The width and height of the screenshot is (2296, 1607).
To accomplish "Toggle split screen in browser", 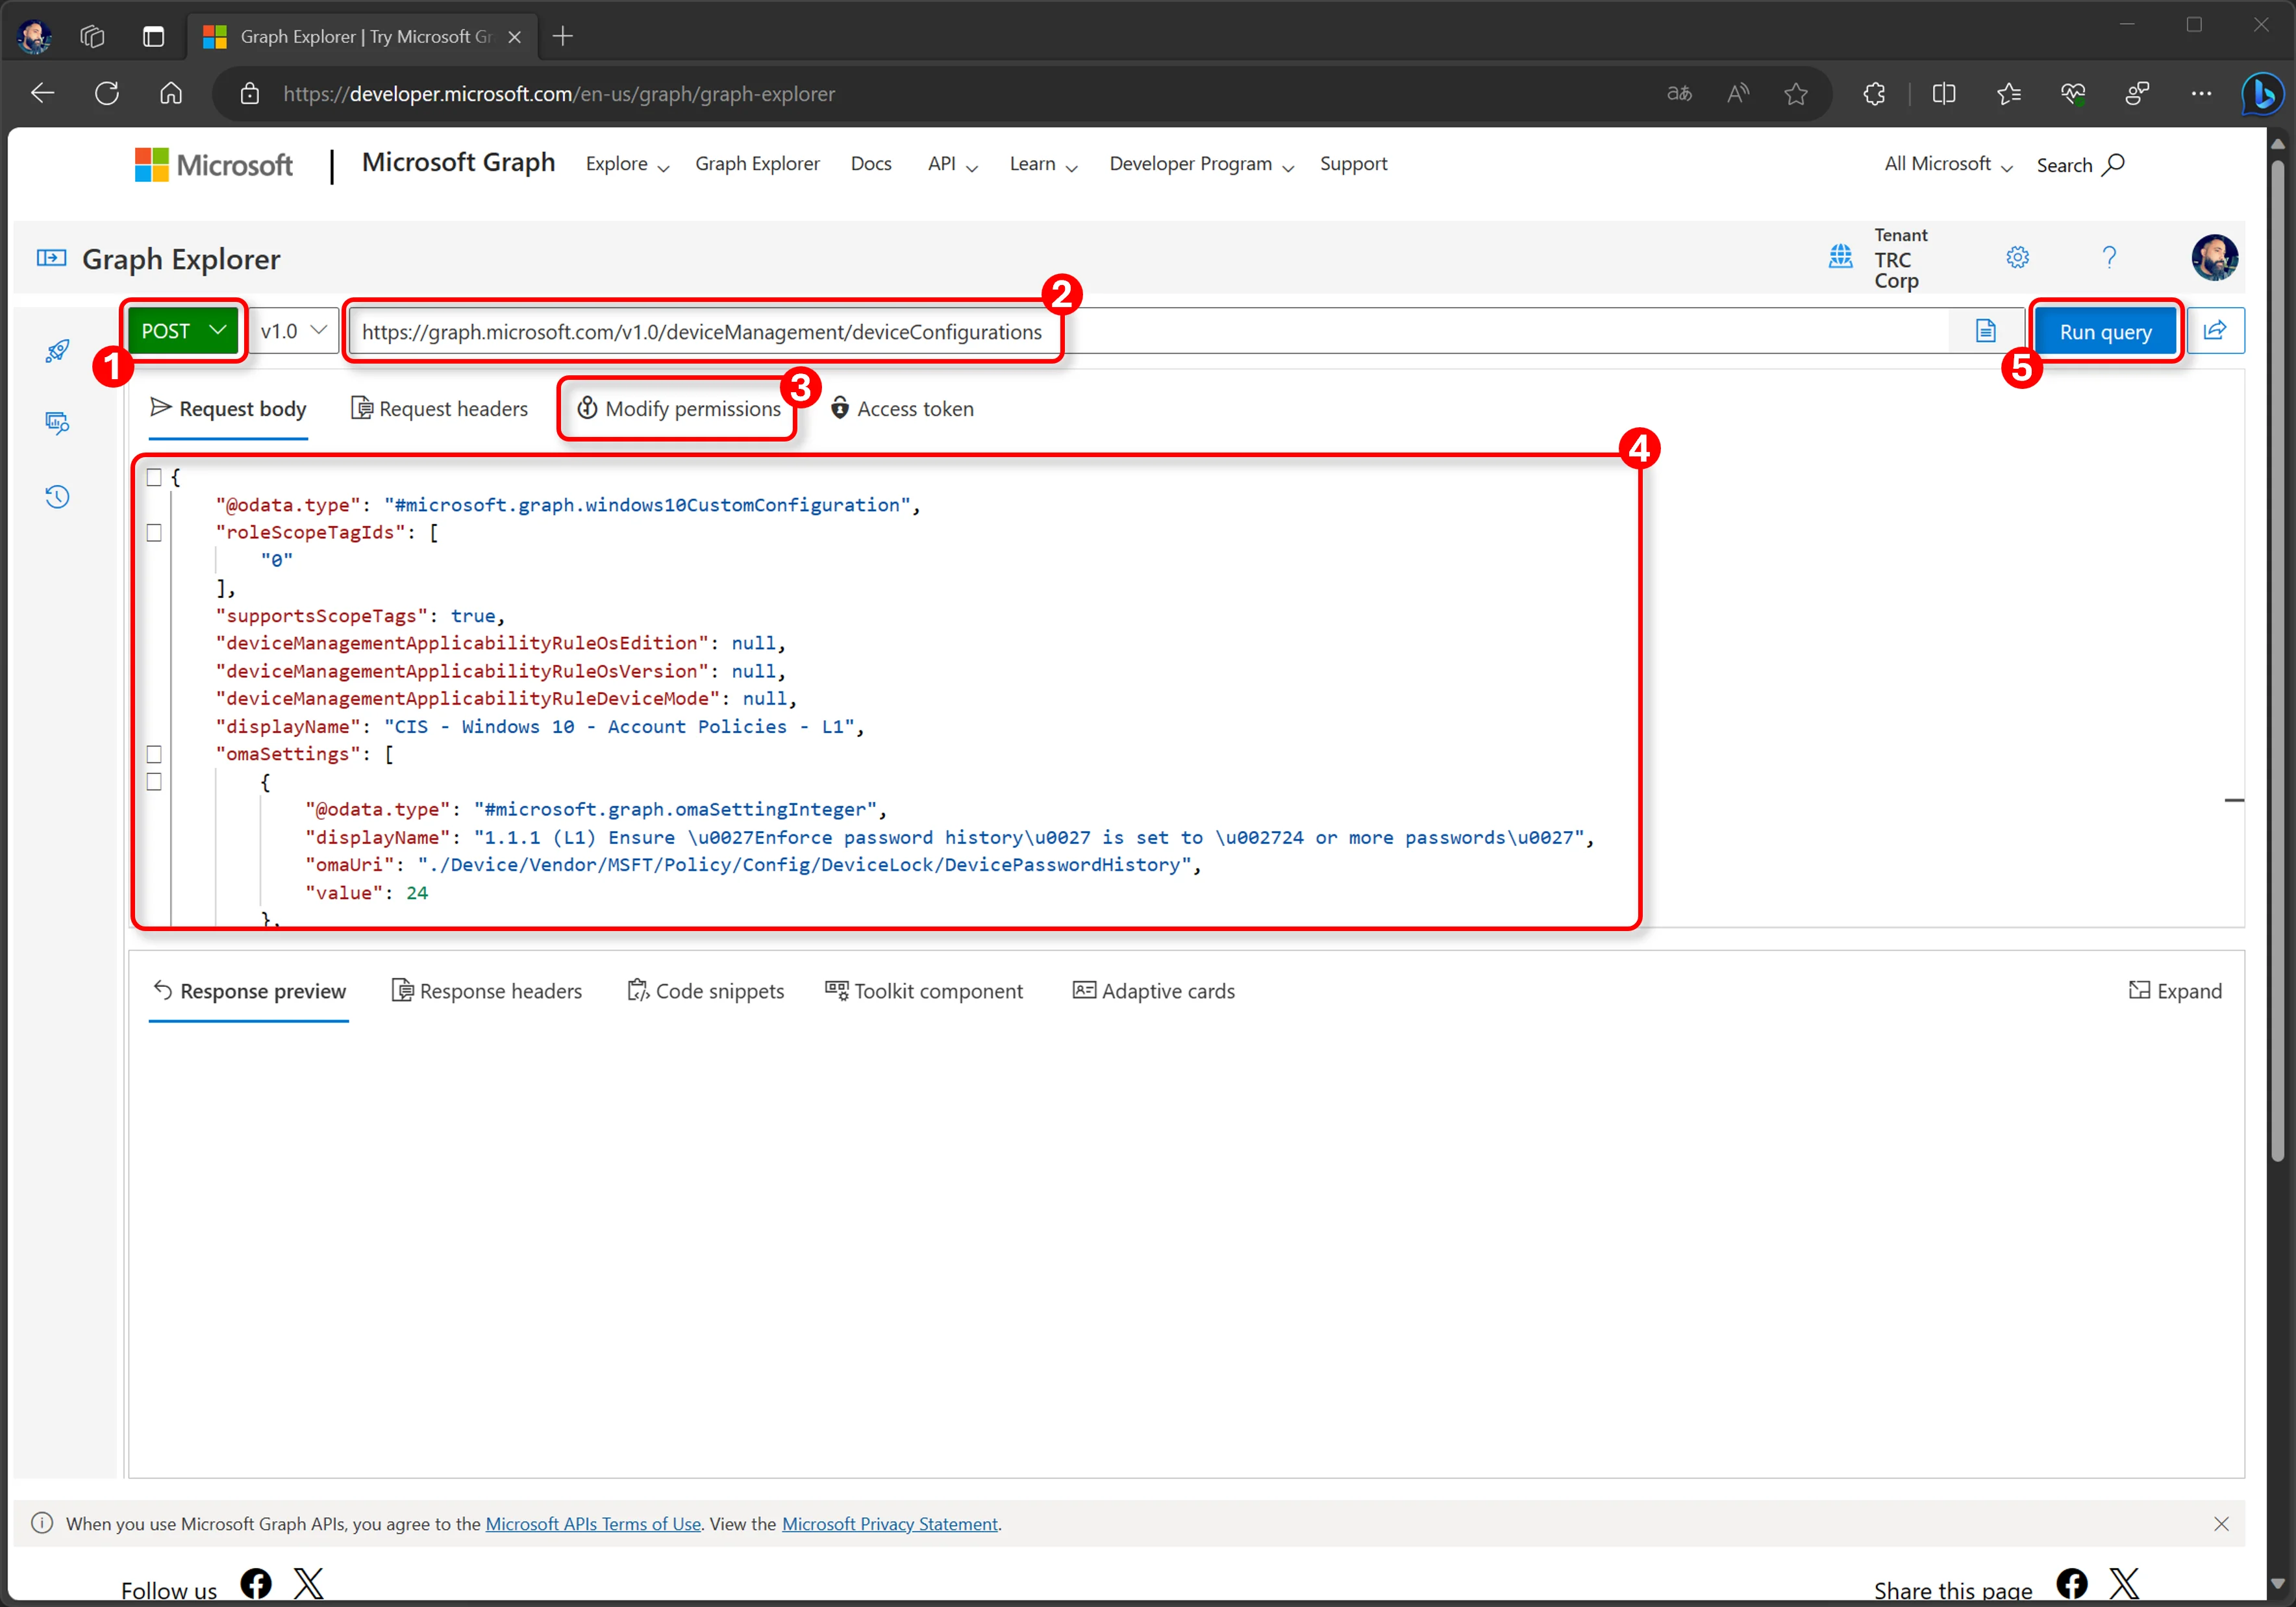I will (x=1943, y=93).
